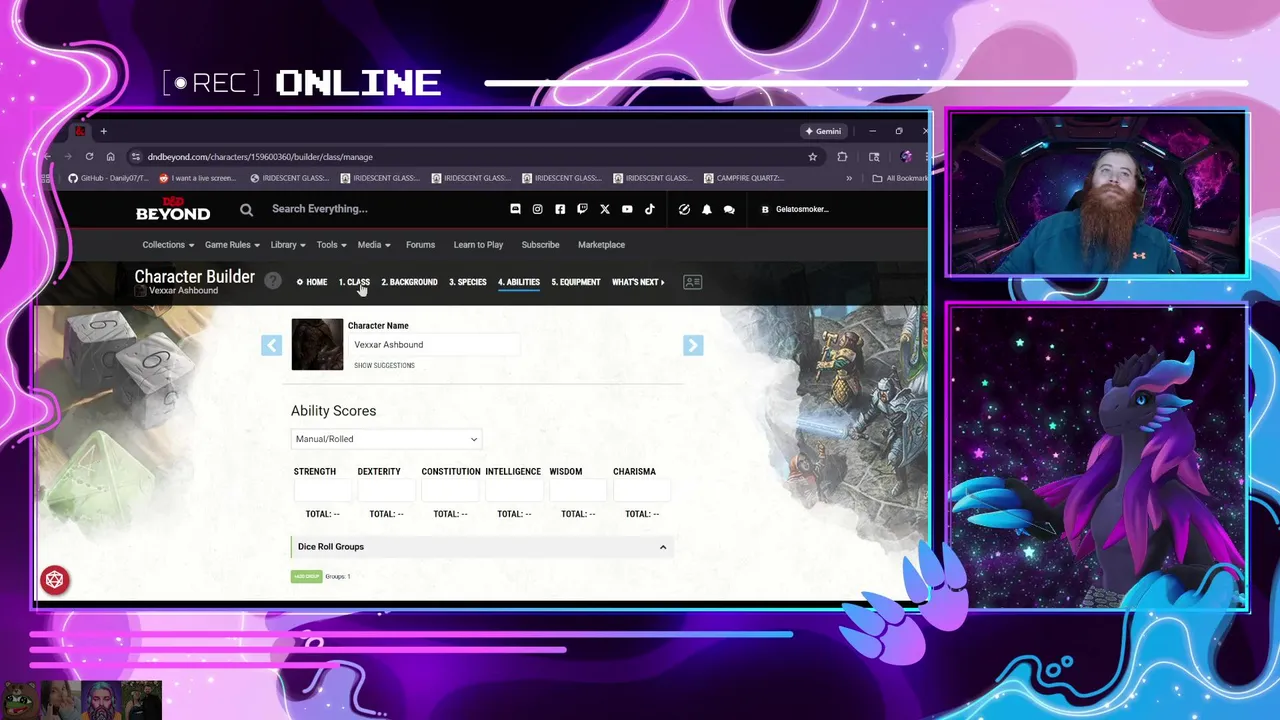Open the Facebook social icon
1280x720 pixels.
click(560, 209)
